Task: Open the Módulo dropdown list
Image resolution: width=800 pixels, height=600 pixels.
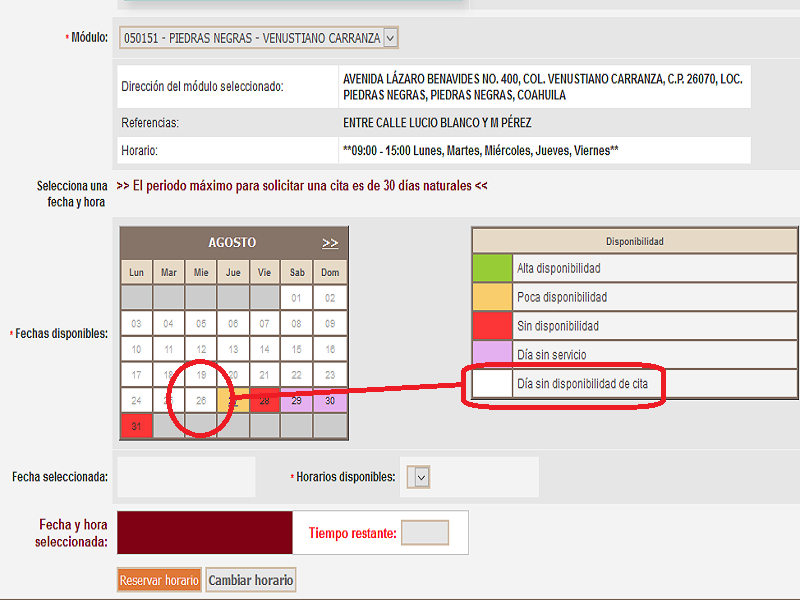Action: point(390,38)
